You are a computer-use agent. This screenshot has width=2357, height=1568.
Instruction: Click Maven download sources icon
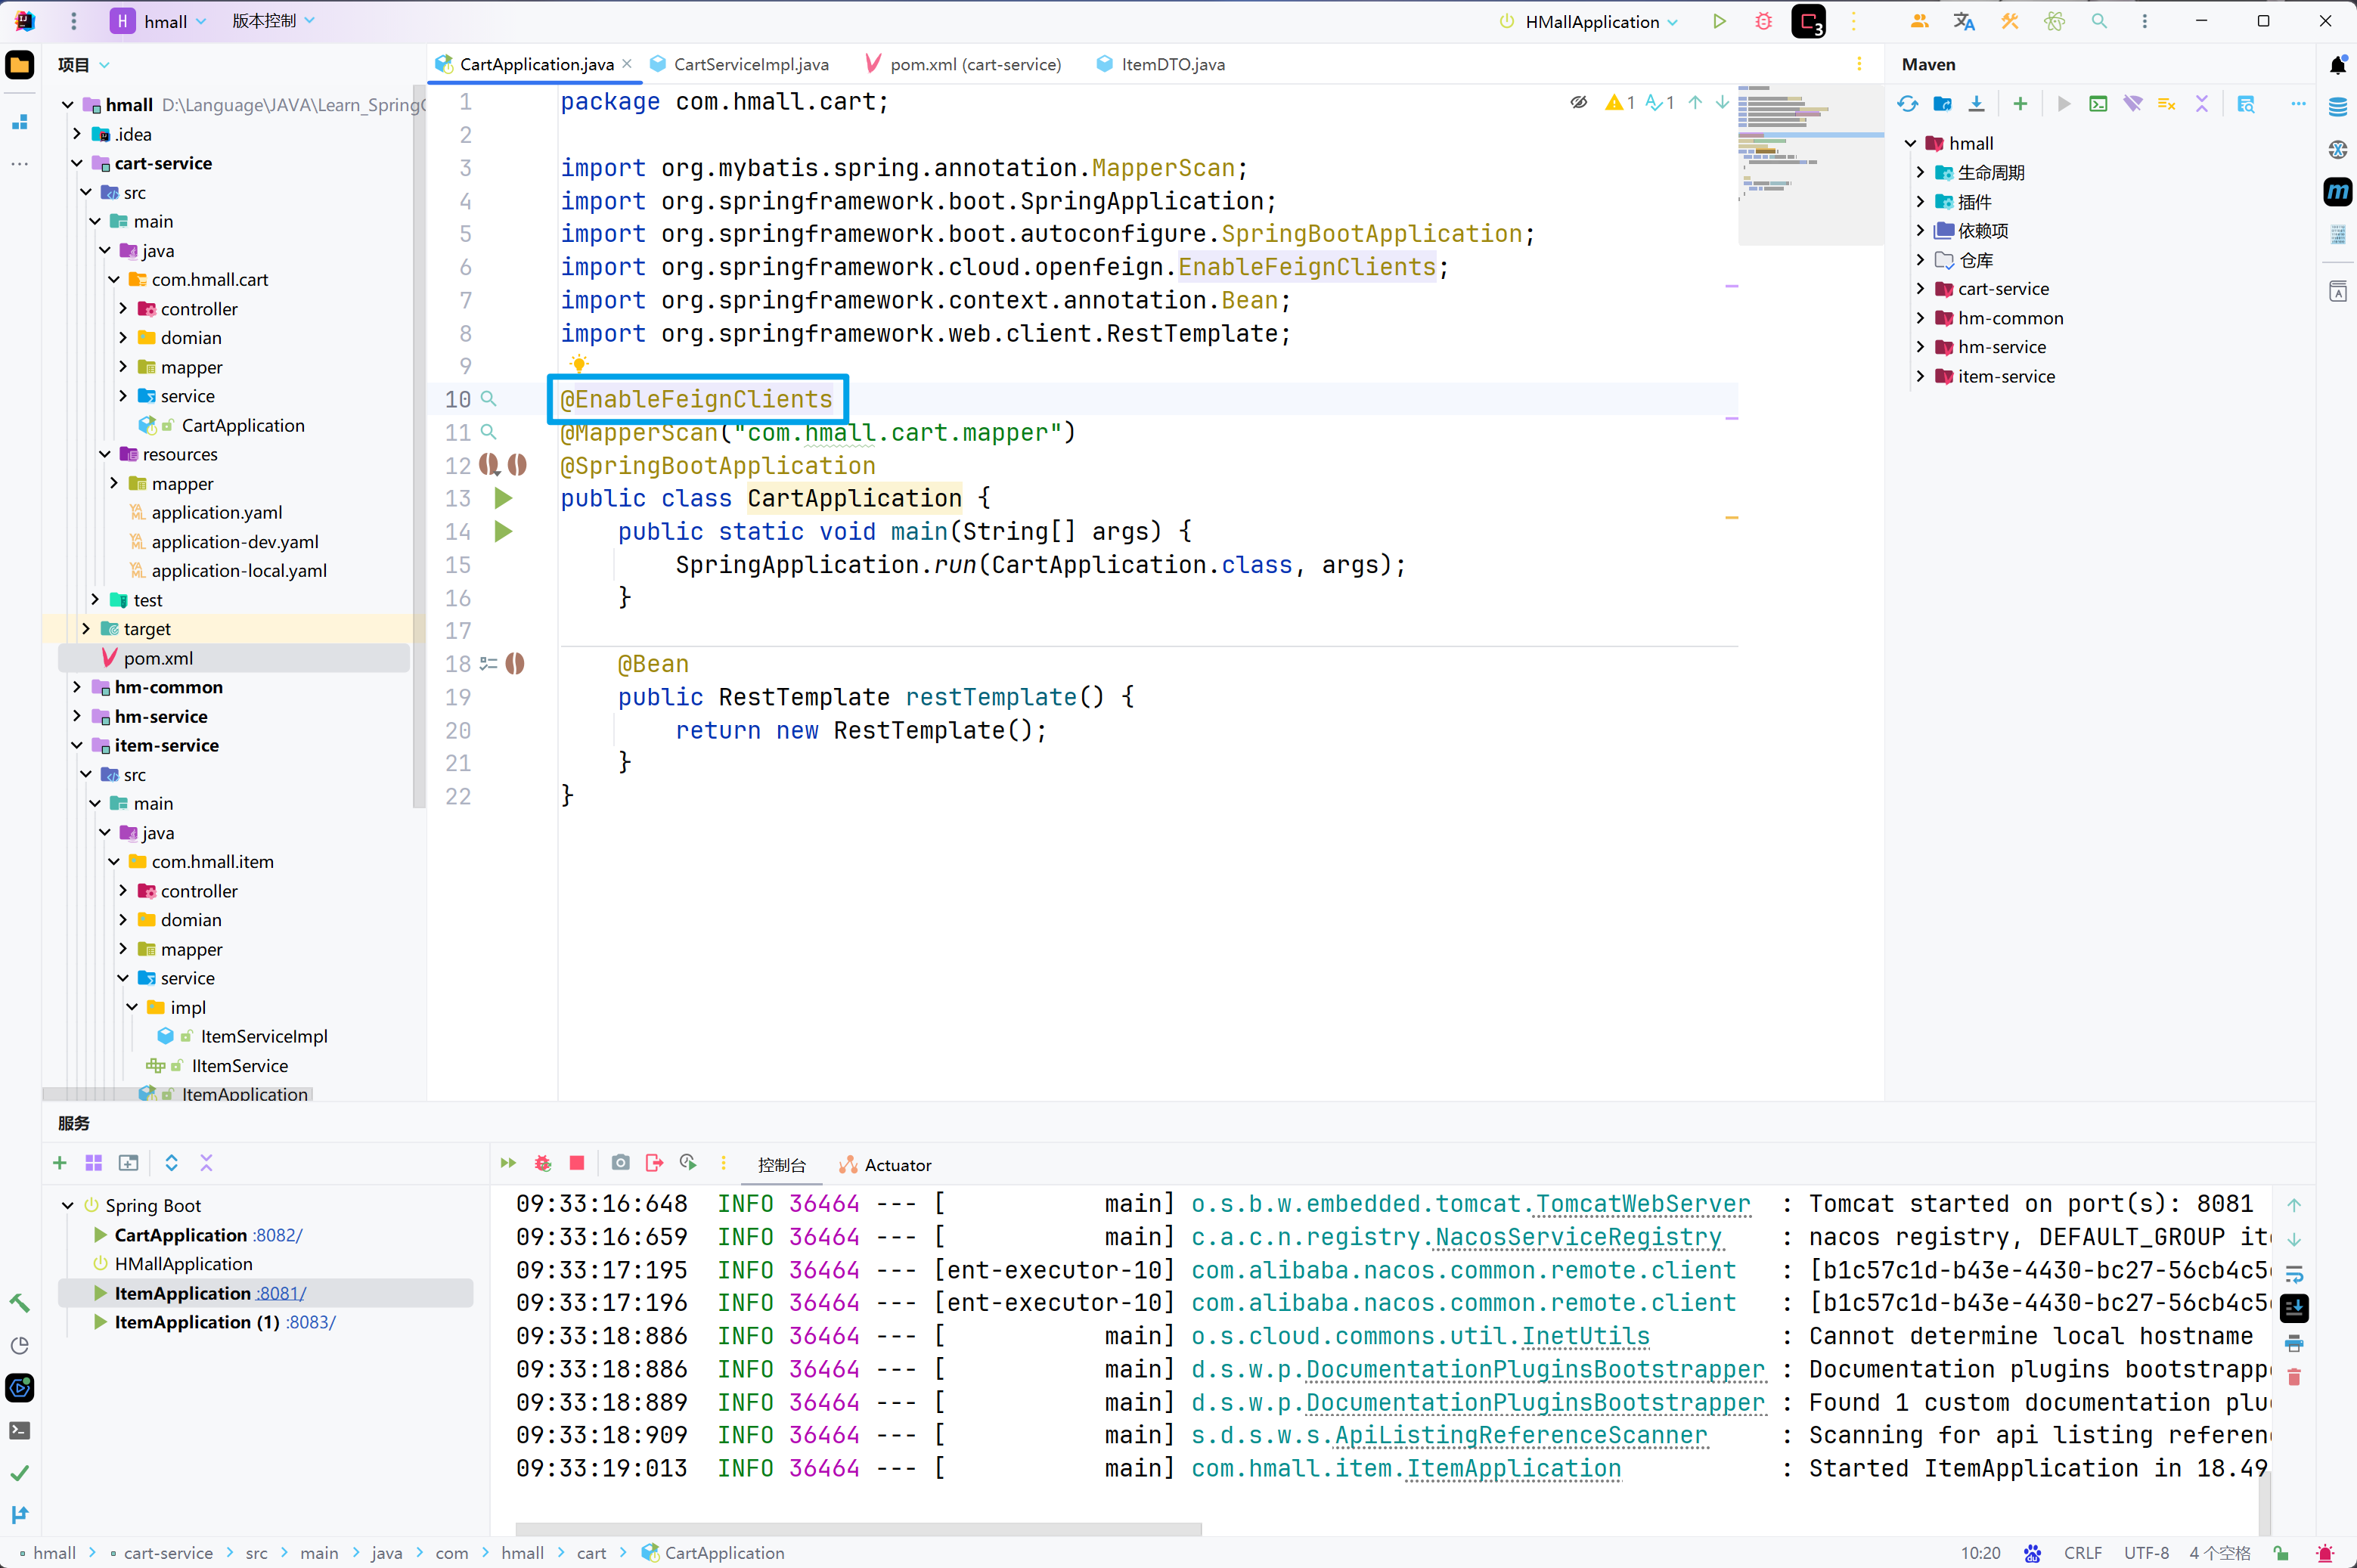(1976, 104)
